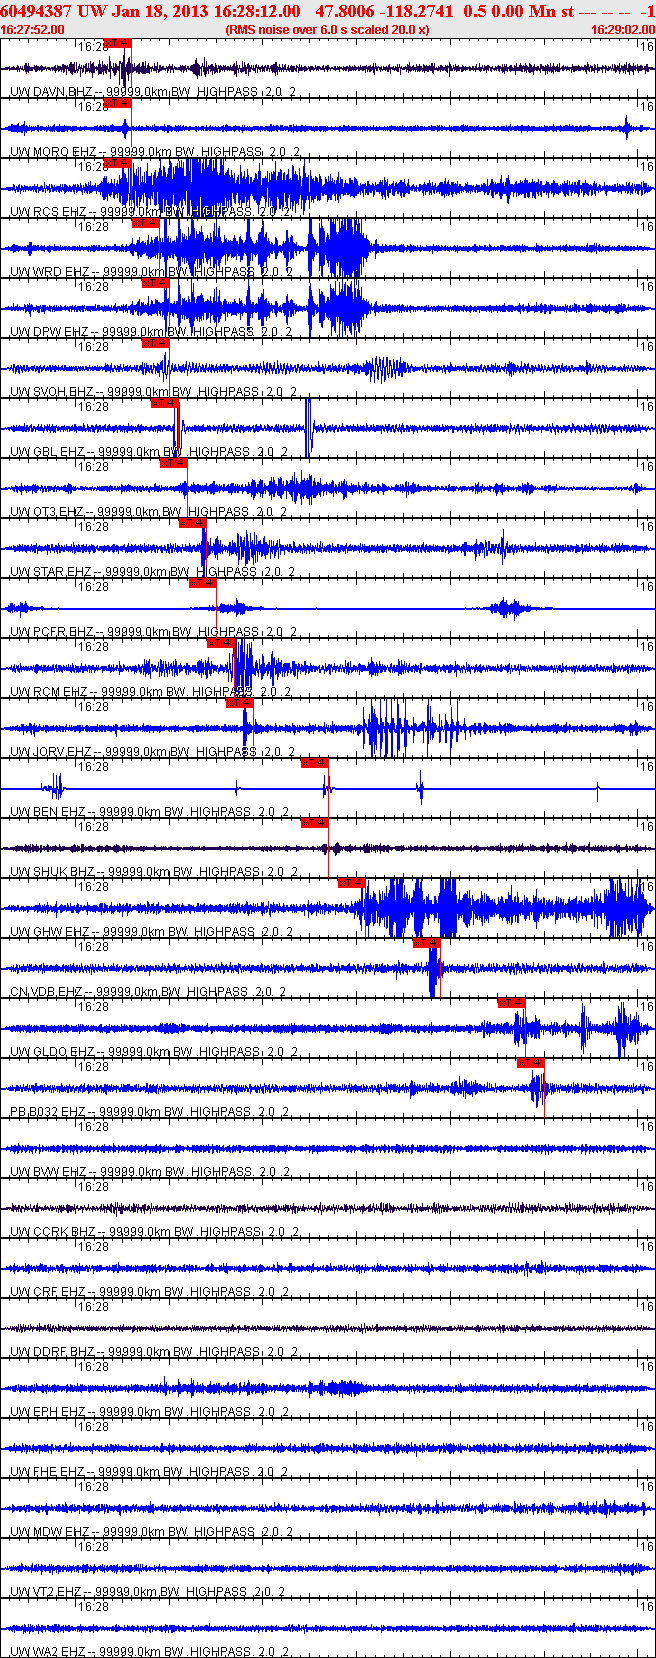The image size is (656, 1658).
Task: Select the "CN VDB EHZ" station label
Action: coord(47,992)
